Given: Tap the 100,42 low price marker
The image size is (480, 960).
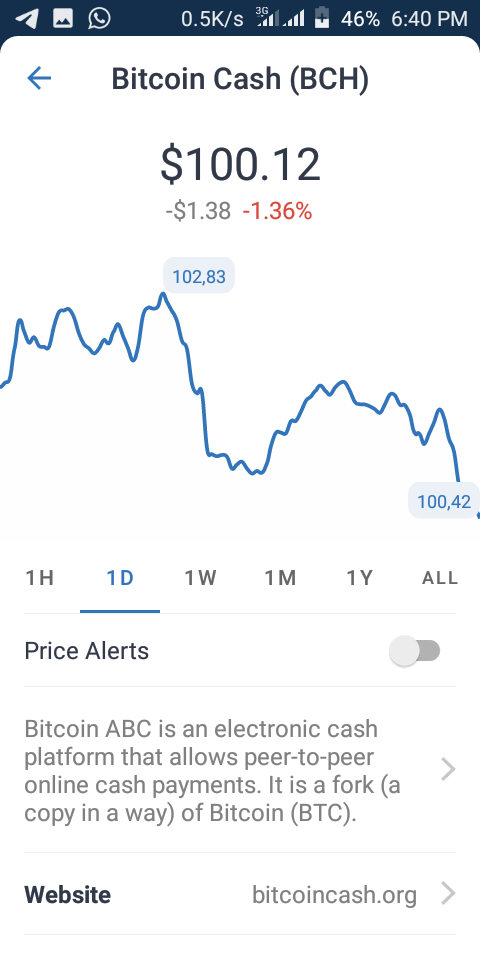Looking at the screenshot, I should pos(444,501).
